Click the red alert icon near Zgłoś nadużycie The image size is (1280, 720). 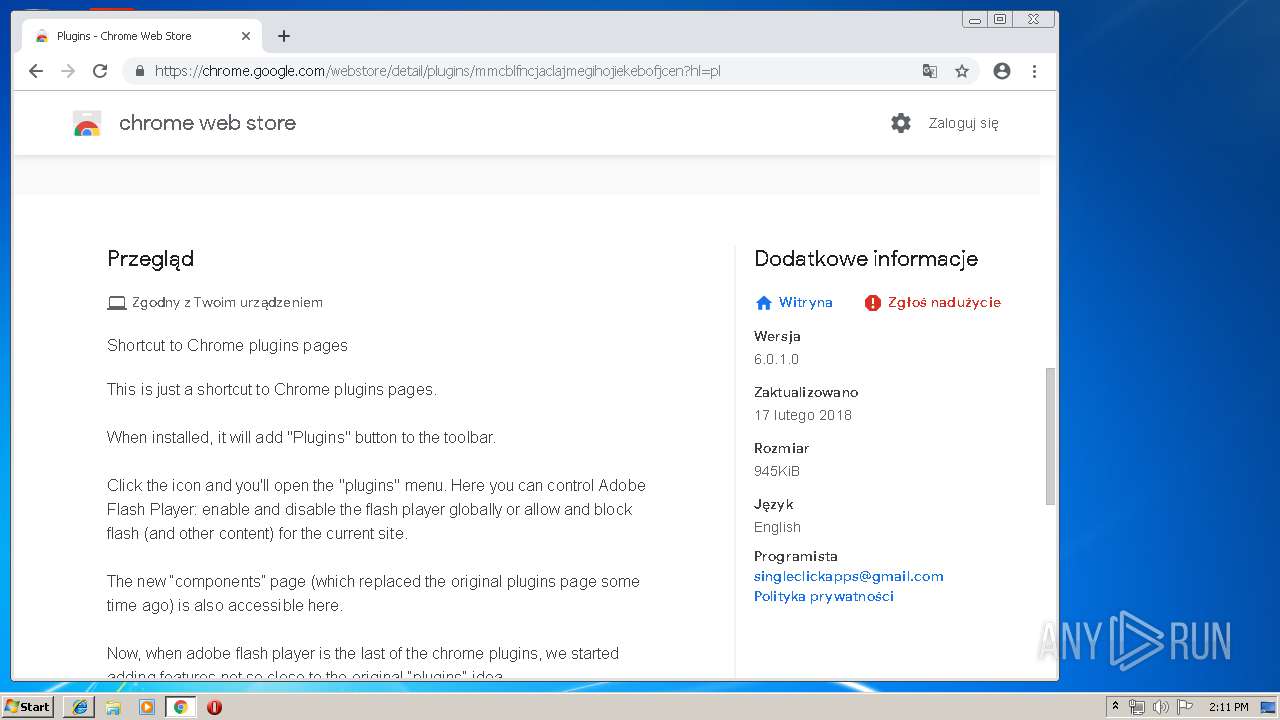873,302
